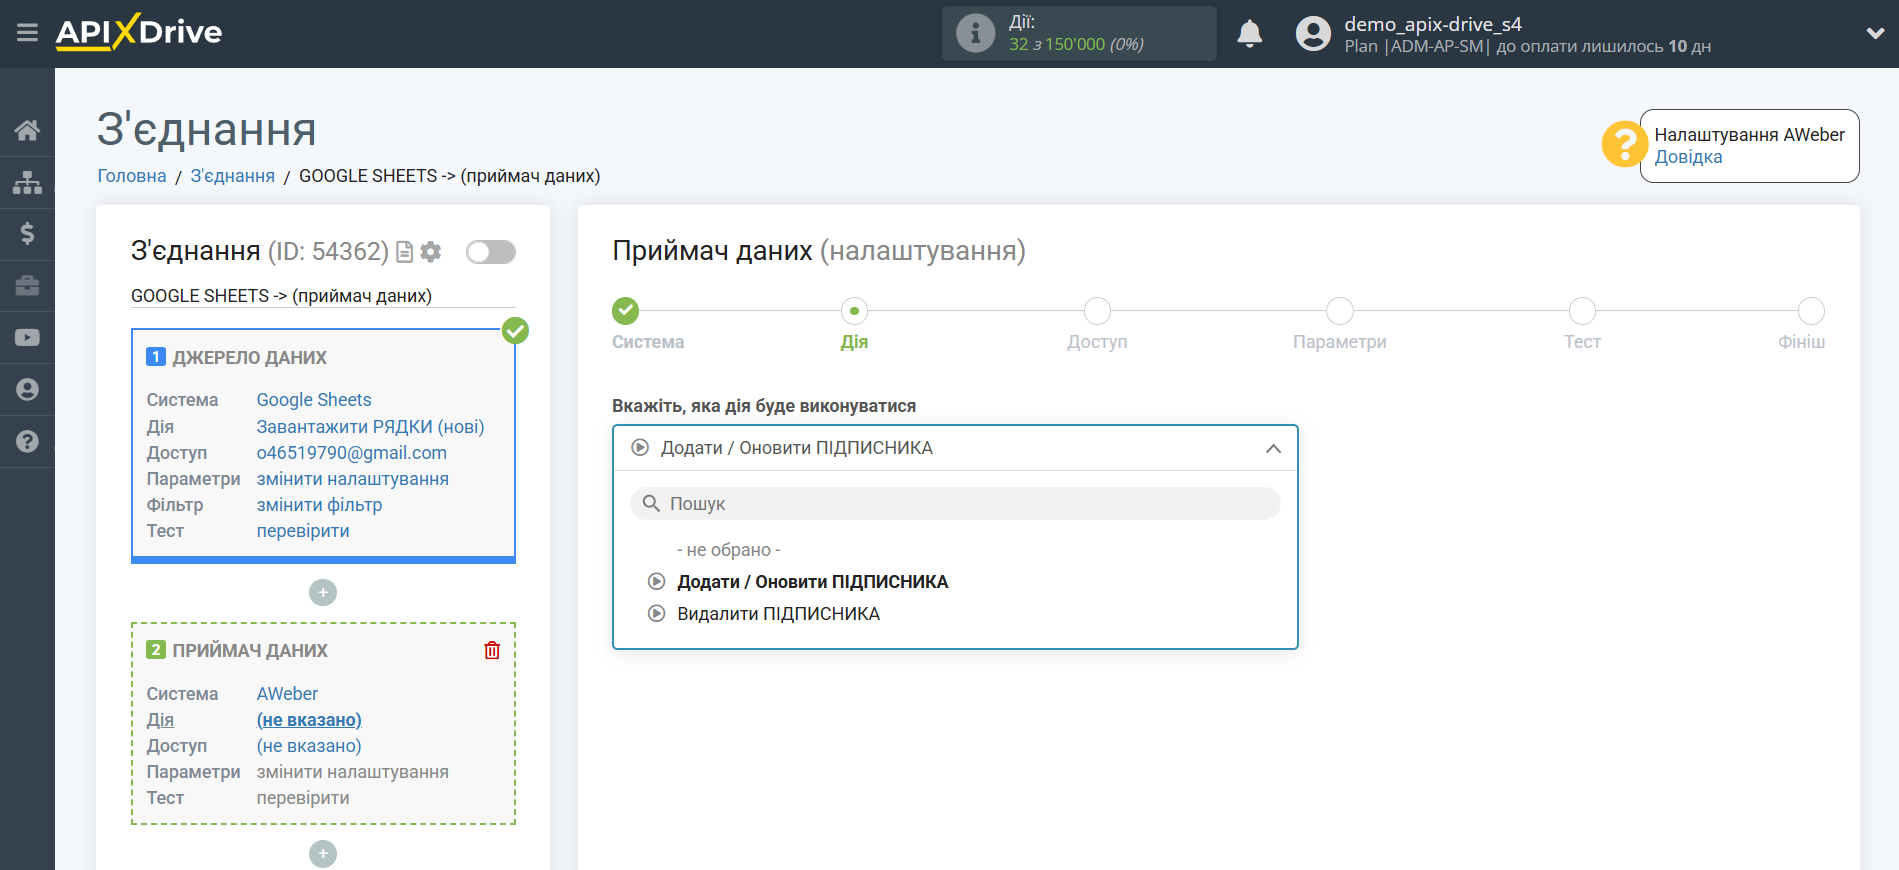Toggle the connection on/off switch

[x=491, y=252]
